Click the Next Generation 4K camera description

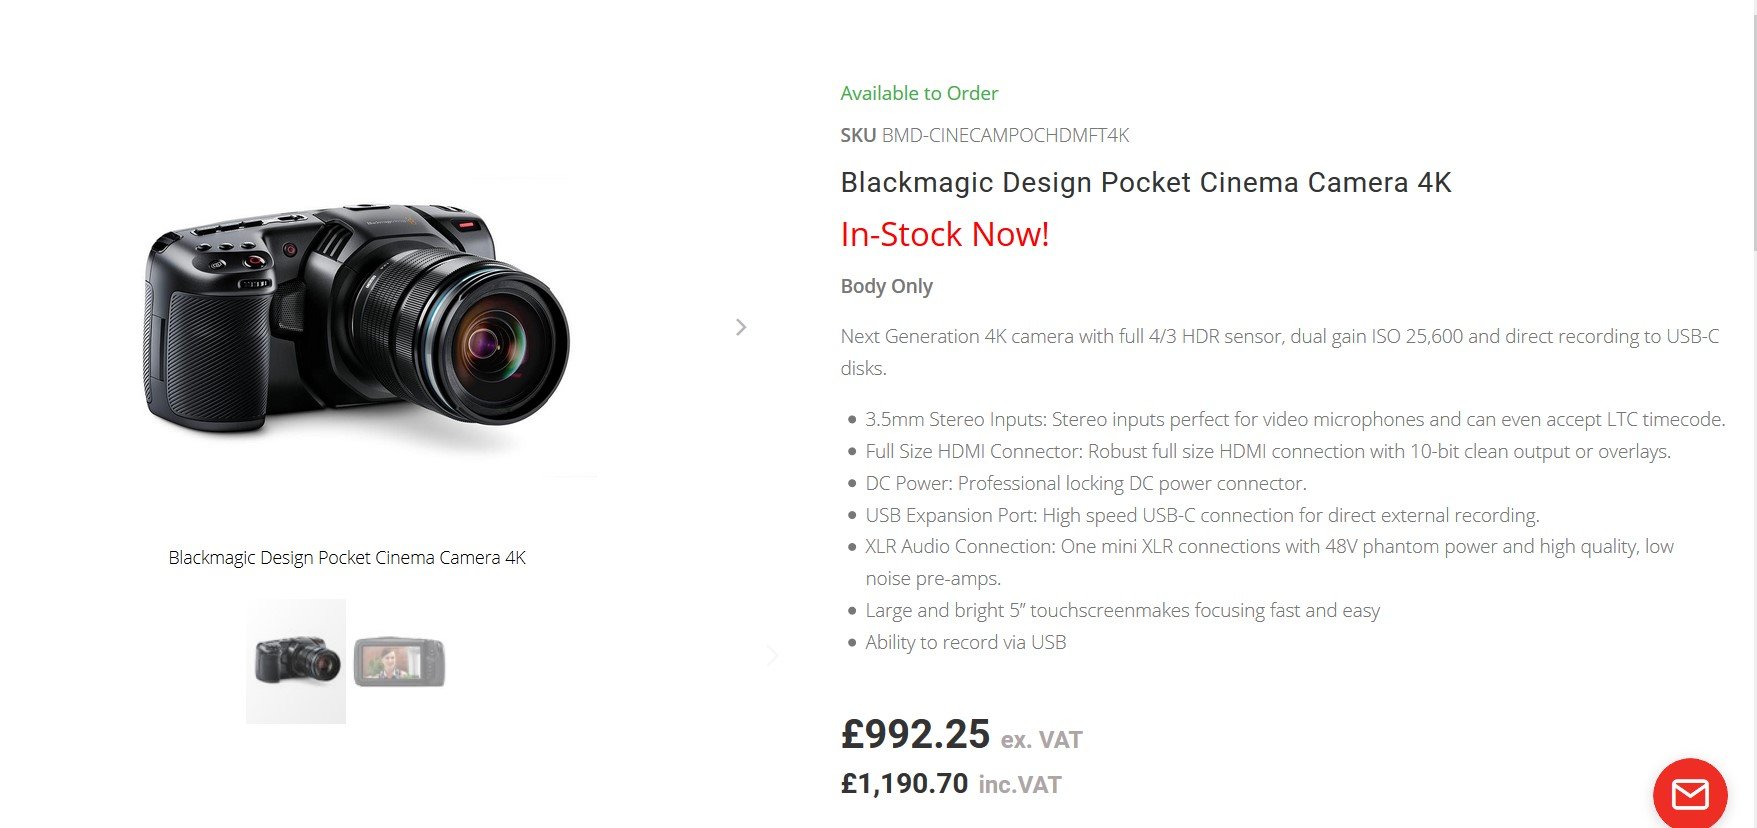click(1280, 352)
